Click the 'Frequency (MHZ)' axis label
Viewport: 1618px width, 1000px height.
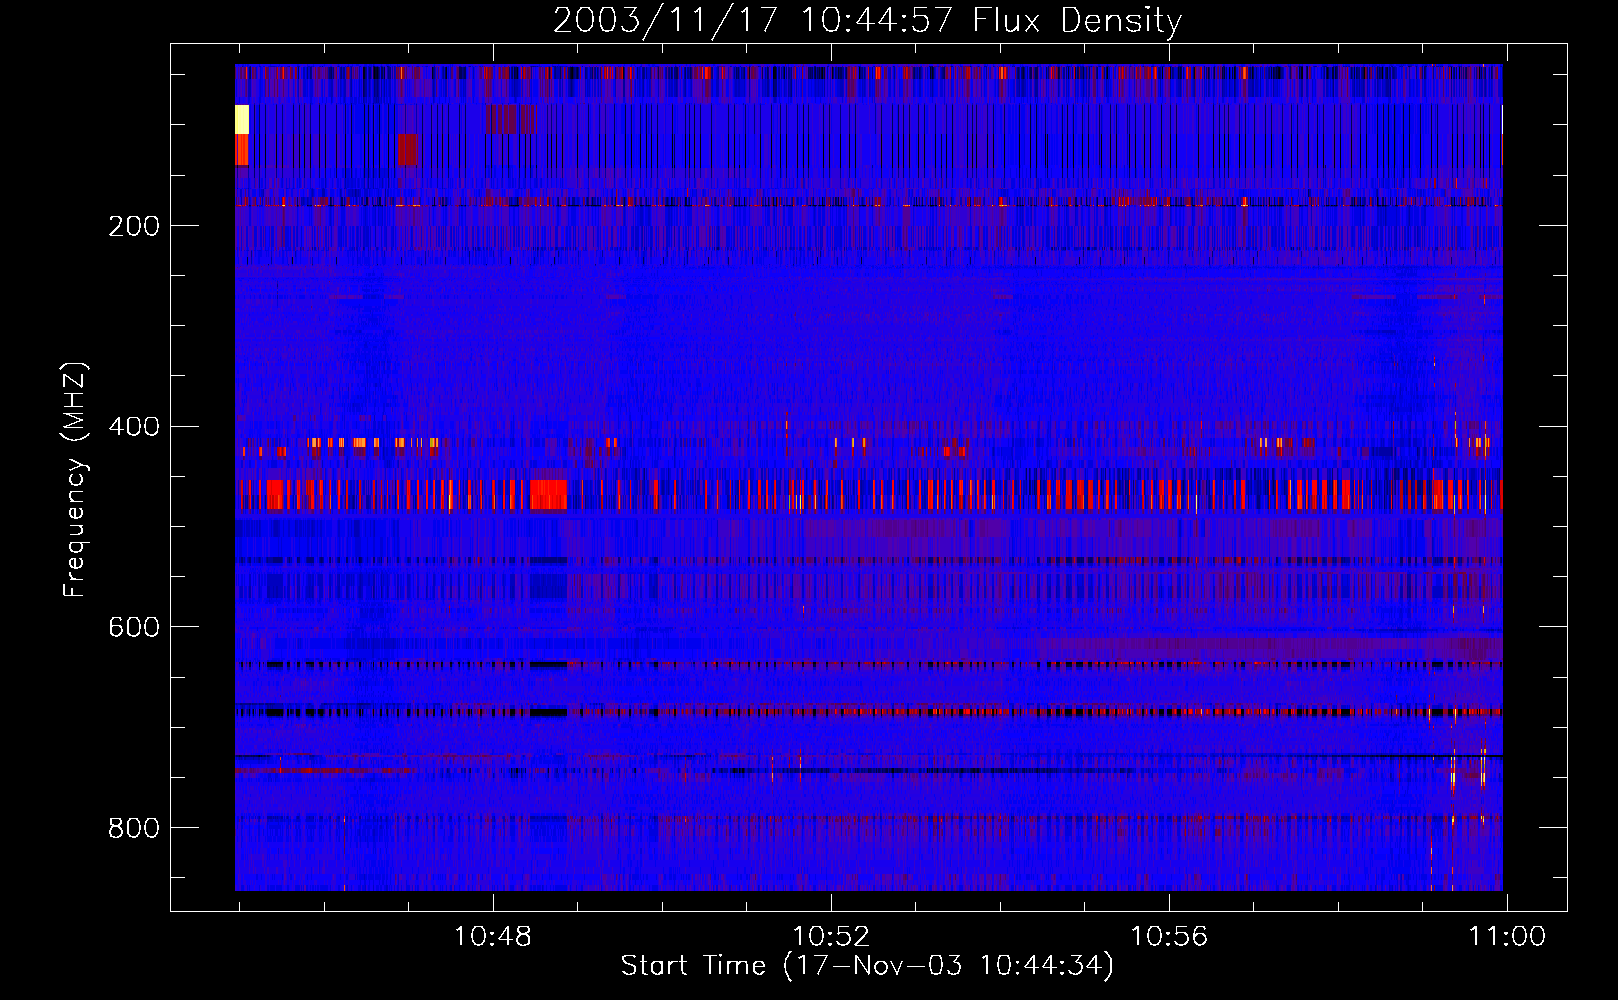[x=75, y=479]
